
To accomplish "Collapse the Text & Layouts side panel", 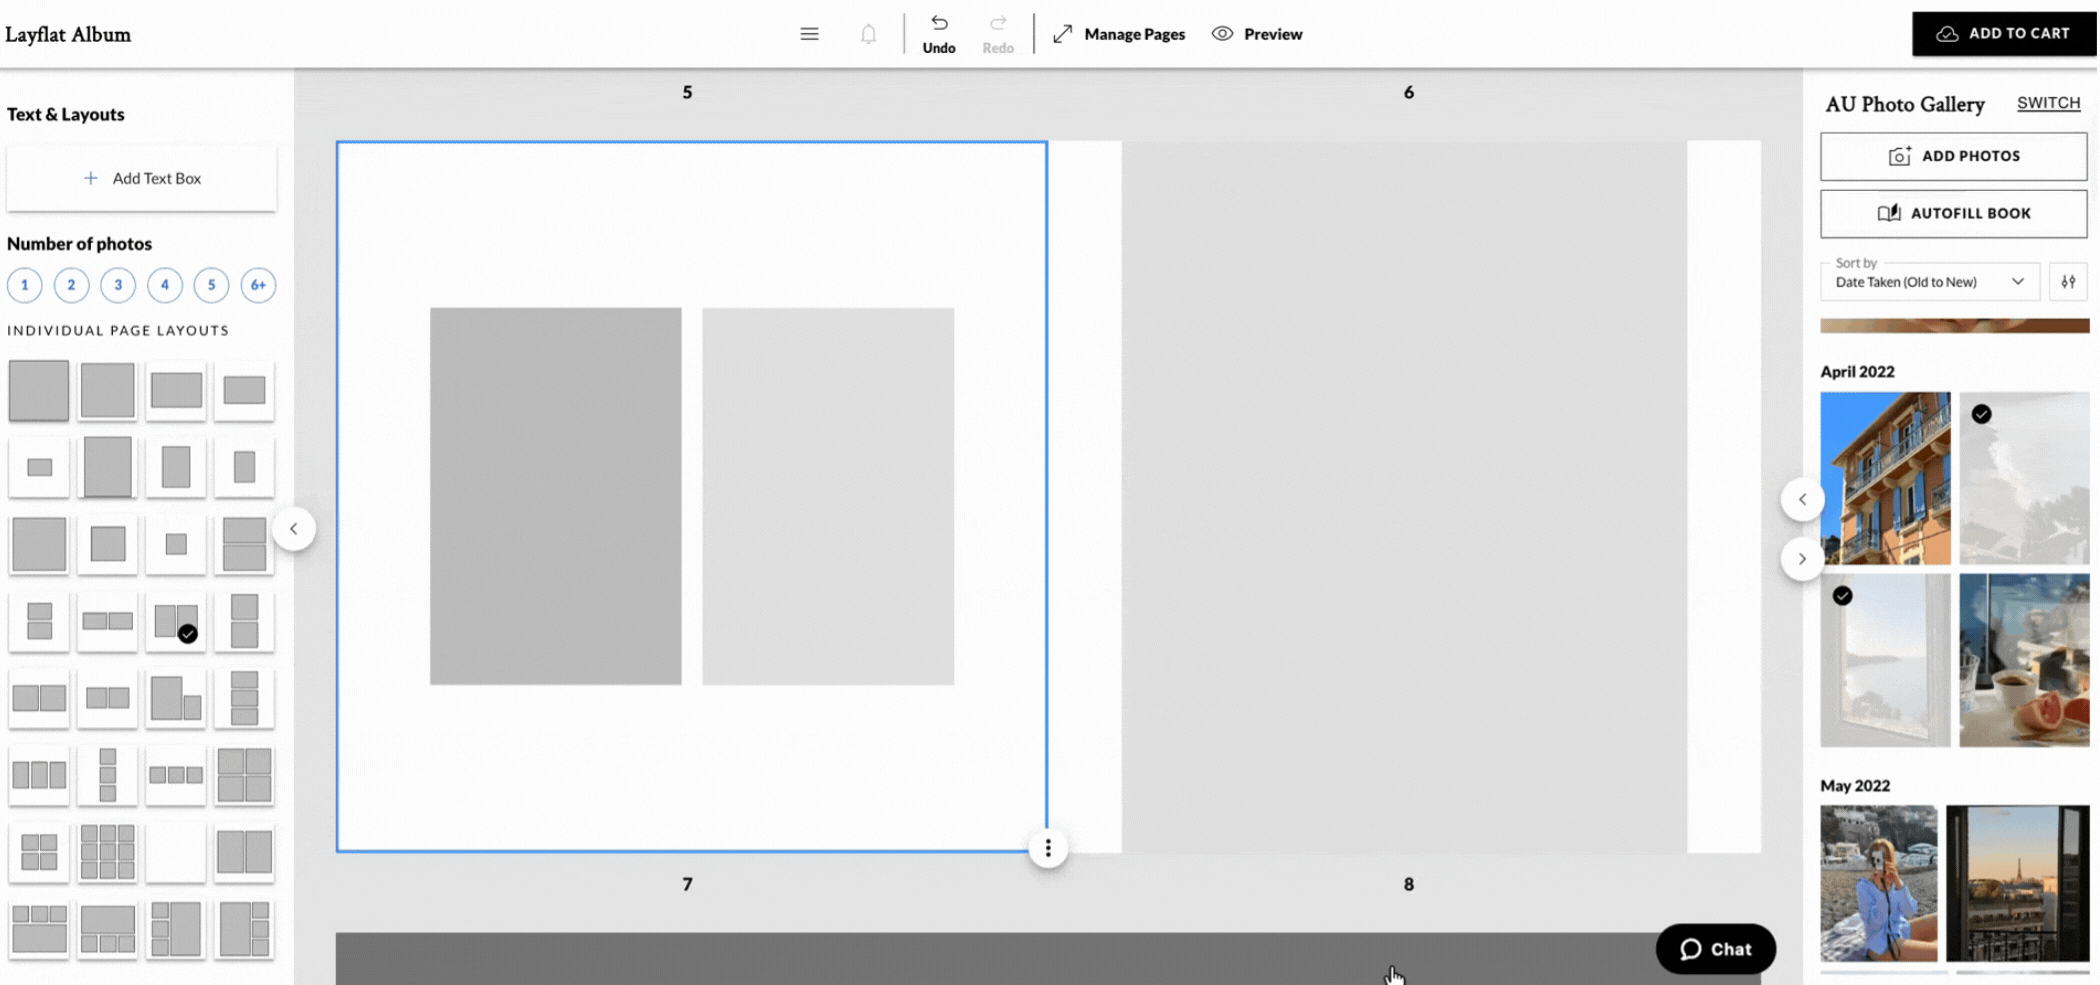I will coord(295,528).
